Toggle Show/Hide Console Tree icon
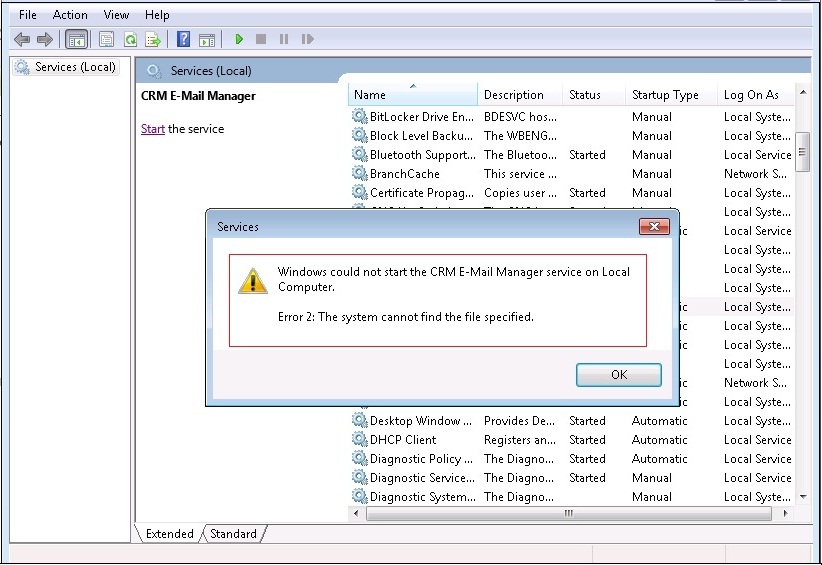 [x=77, y=39]
